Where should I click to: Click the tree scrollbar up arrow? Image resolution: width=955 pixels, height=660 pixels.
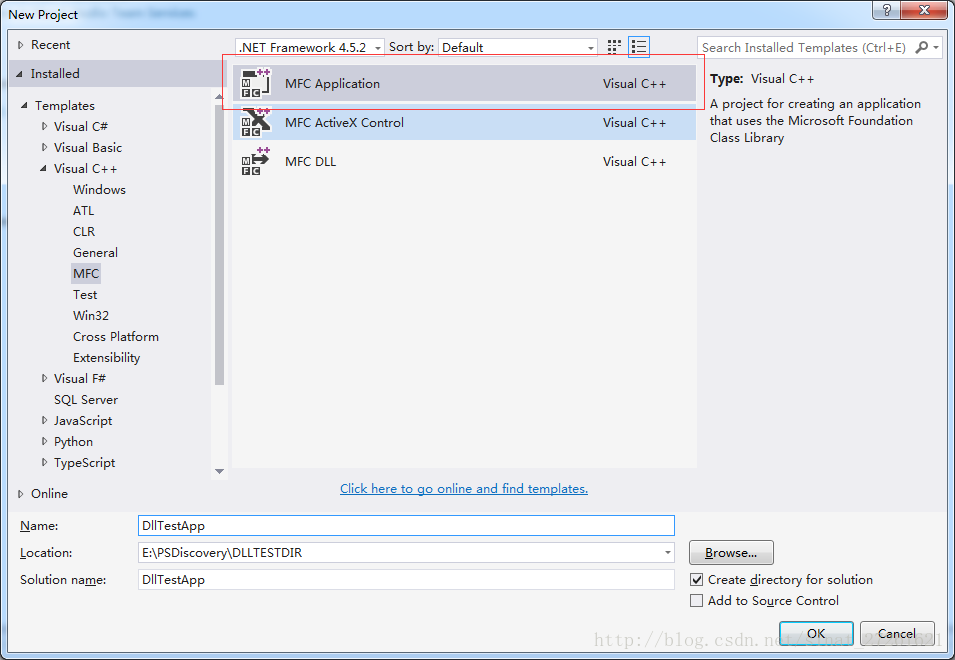(219, 96)
